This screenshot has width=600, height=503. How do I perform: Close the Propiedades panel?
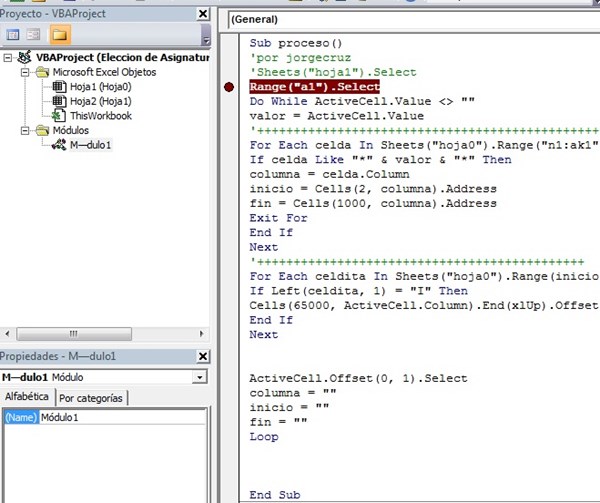point(204,357)
